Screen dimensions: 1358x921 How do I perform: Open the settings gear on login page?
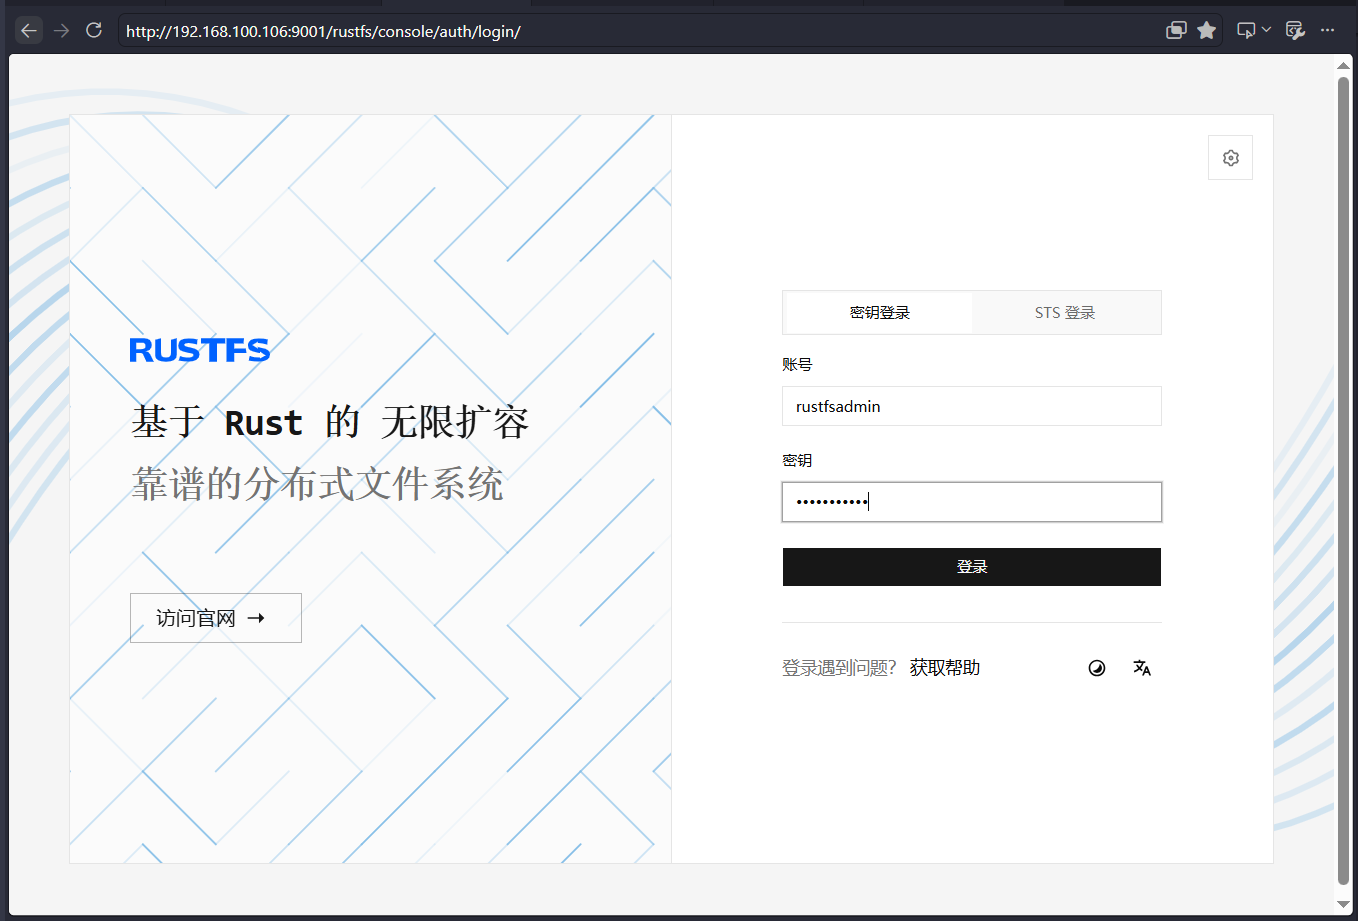(x=1230, y=158)
